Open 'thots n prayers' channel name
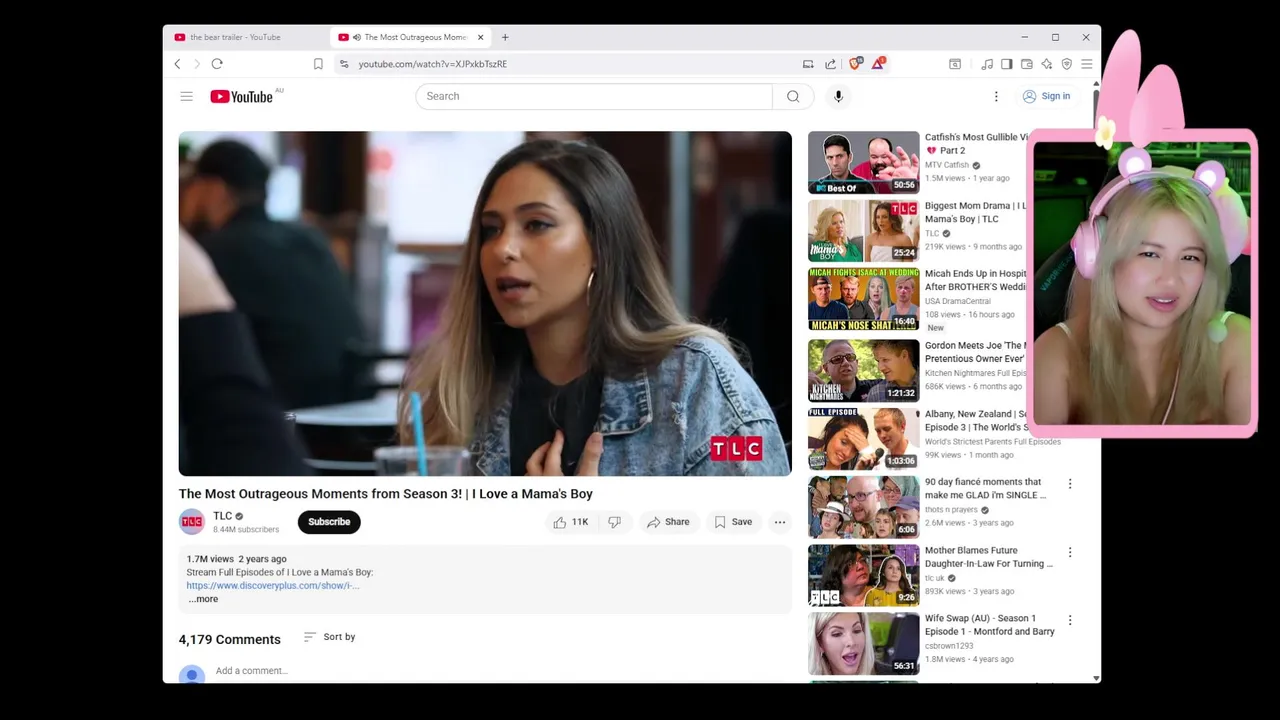The image size is (1280, 720). coord(951,509)
